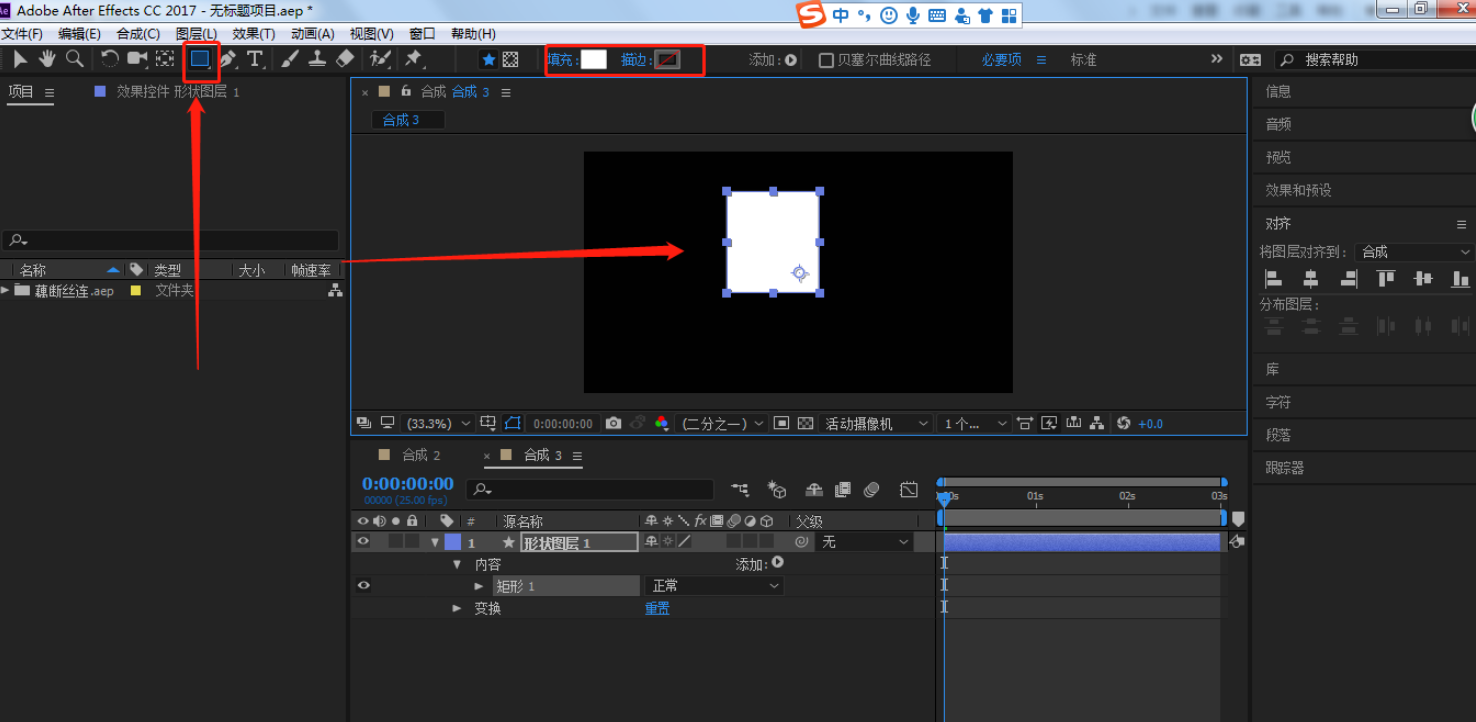
Task: Select the Rectangle shape tool
Action: 201,59
